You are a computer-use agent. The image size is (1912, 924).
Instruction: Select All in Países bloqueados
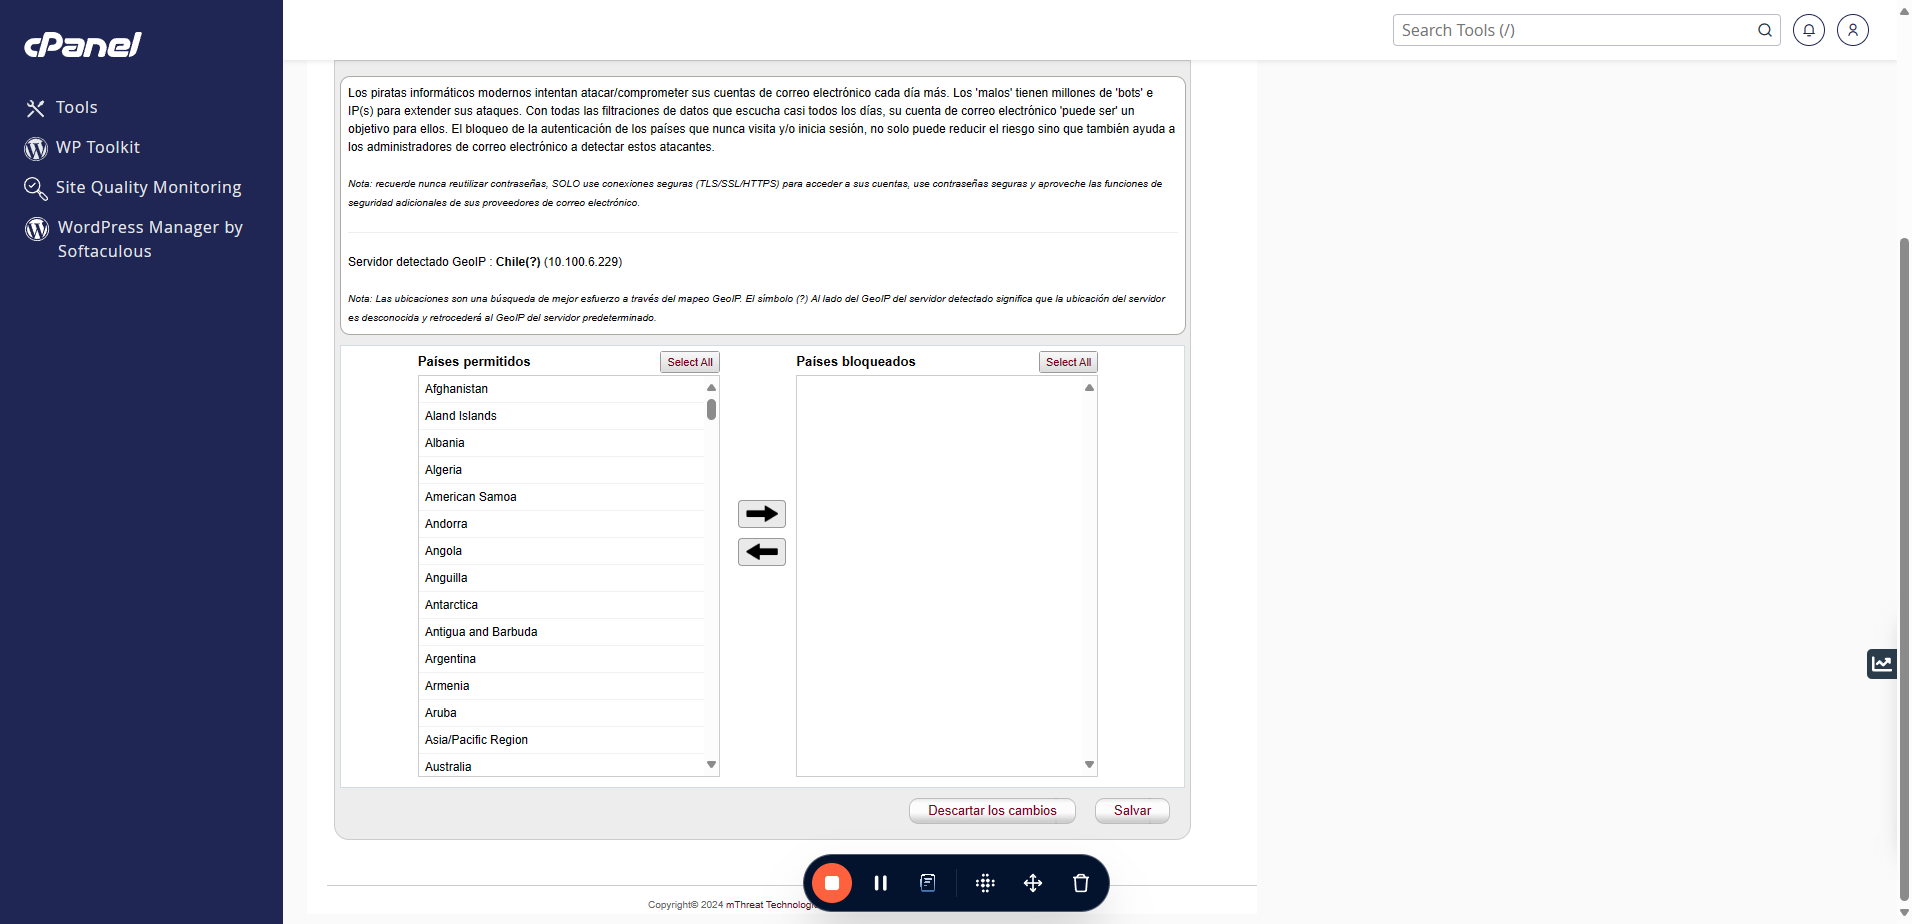point(1068,362)
